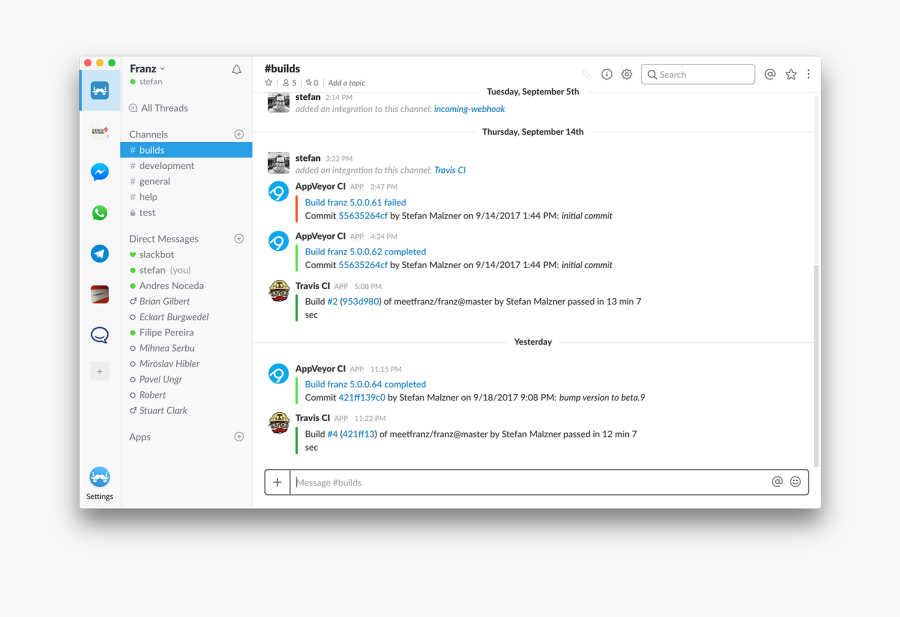The width and height of the screenshot is (900, 617).
Task: Add a new channel with plus button
Action: pyautogui.click(x=239, y=134)
